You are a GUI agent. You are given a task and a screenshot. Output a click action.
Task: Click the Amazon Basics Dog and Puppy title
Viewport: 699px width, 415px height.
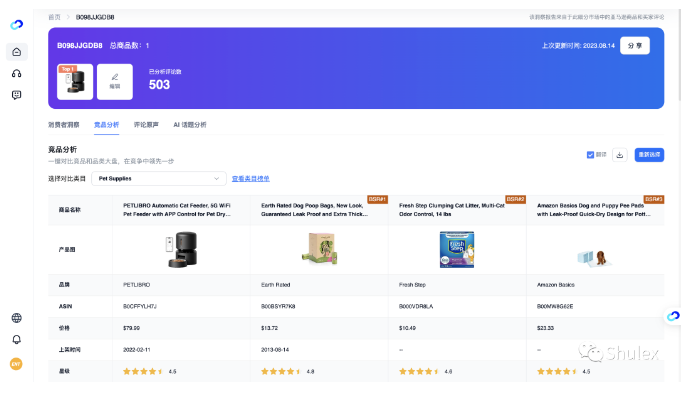(x=593, y=210)
